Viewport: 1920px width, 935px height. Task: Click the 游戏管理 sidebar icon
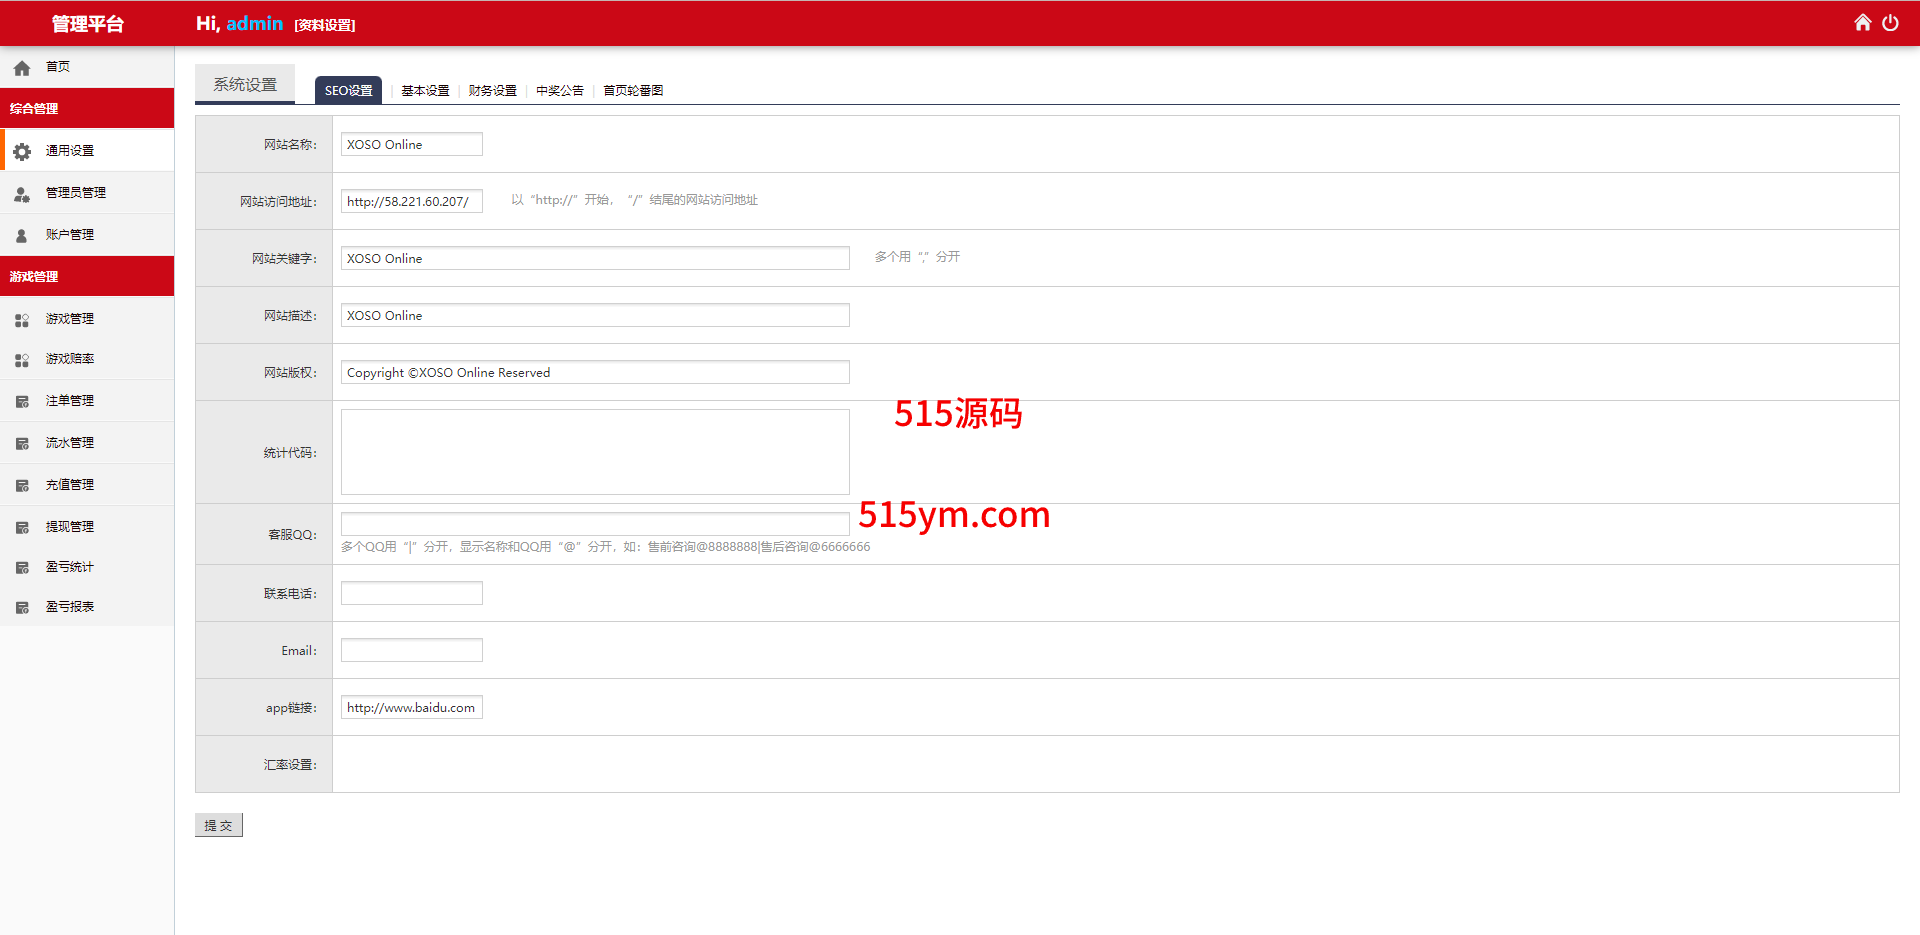22,320
